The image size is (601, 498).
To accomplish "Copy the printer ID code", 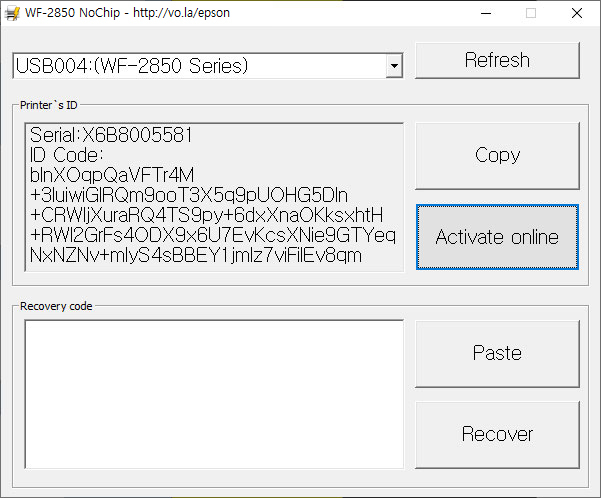I will coord(497,155).
